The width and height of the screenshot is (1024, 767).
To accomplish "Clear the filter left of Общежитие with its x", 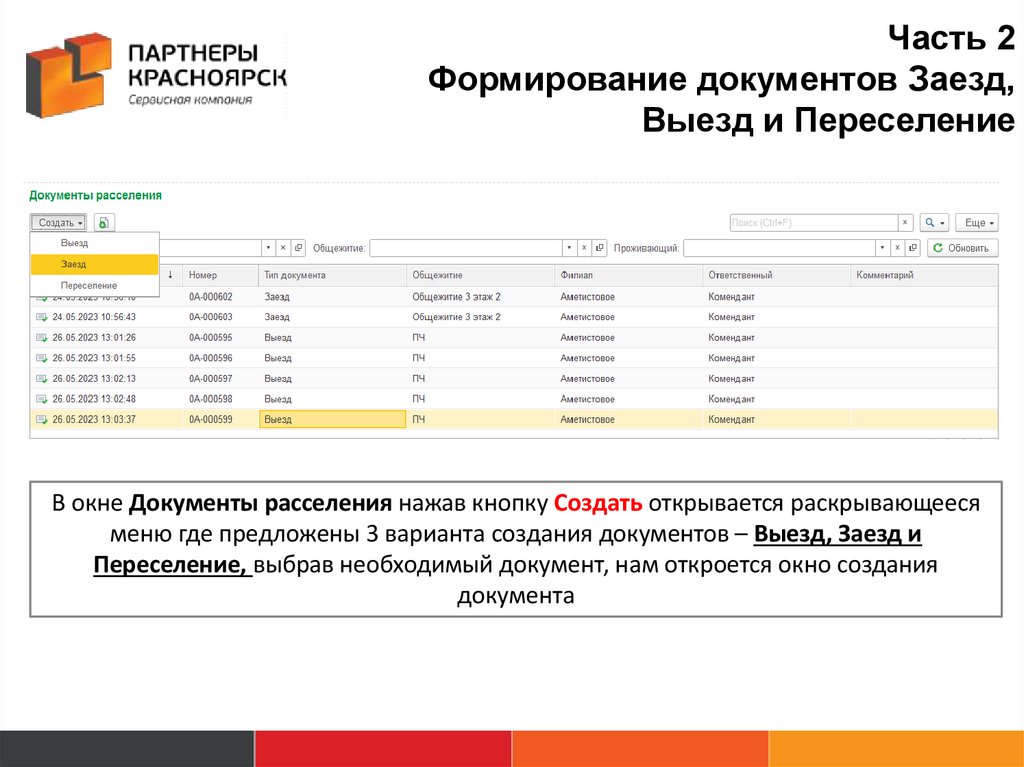I will [283, 248].
